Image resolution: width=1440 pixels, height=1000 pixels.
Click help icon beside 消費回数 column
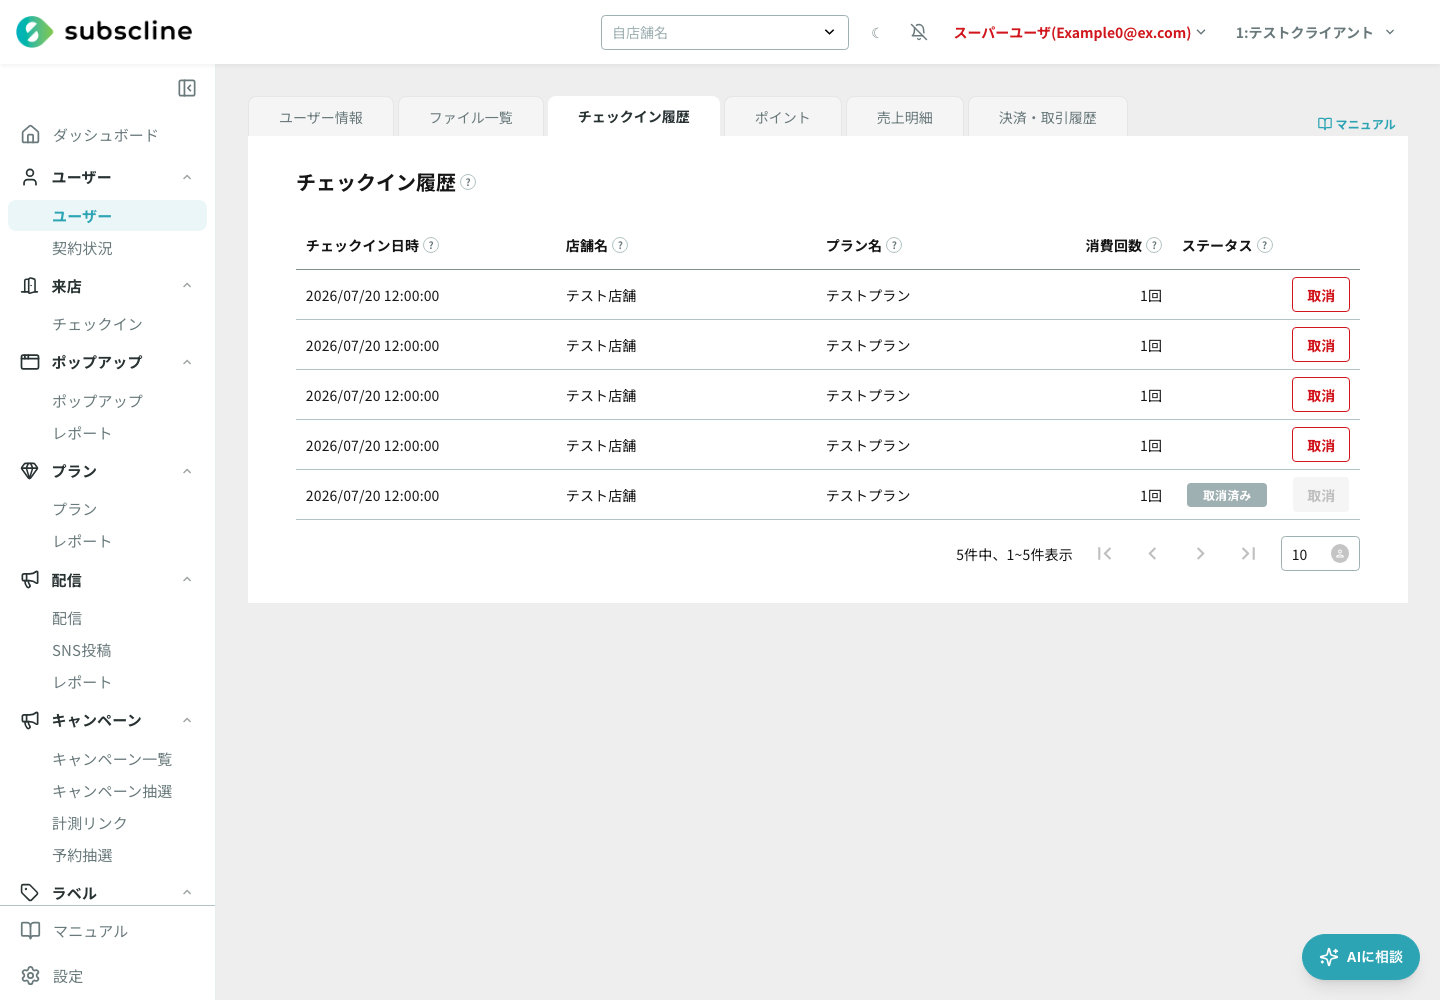tap(1154, 245)
